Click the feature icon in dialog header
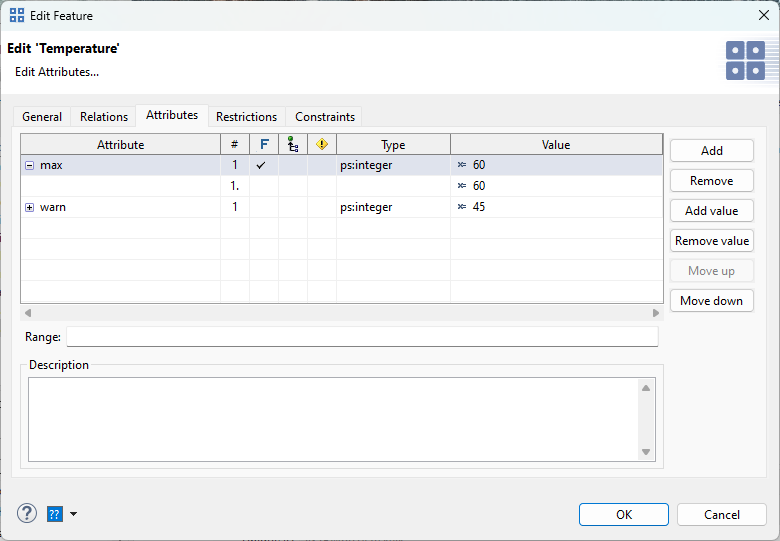 [x=745, y=61]
